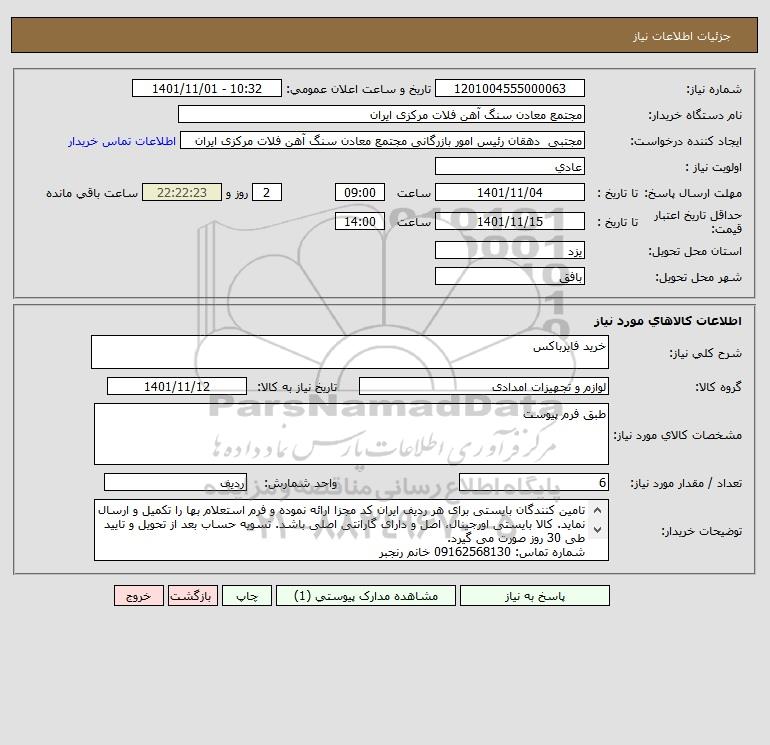The image size is (770, 745).
Task: Click the تاریخ نیاز به کالا label
Action: 298,387
